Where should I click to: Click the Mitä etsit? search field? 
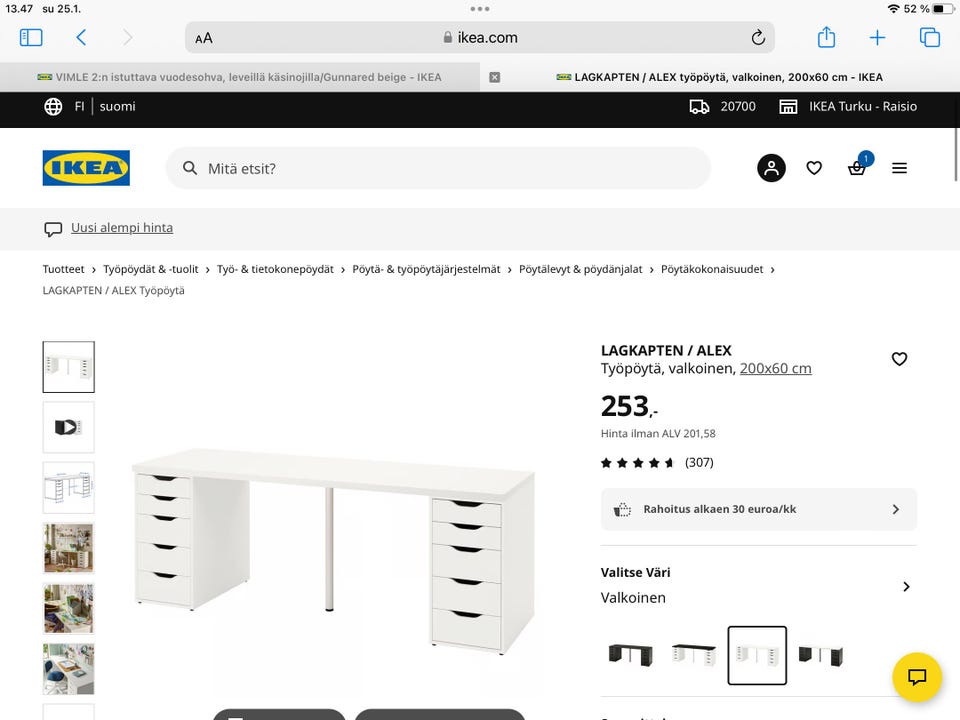[x=438, y=168]
